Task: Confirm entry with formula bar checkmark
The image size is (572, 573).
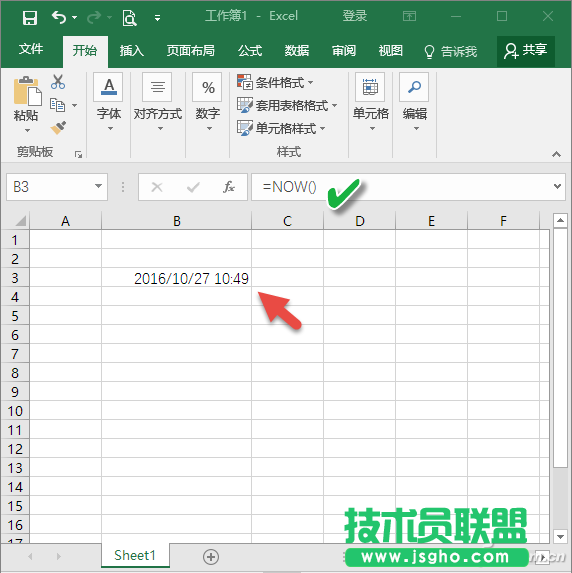Action: point(193,187)
